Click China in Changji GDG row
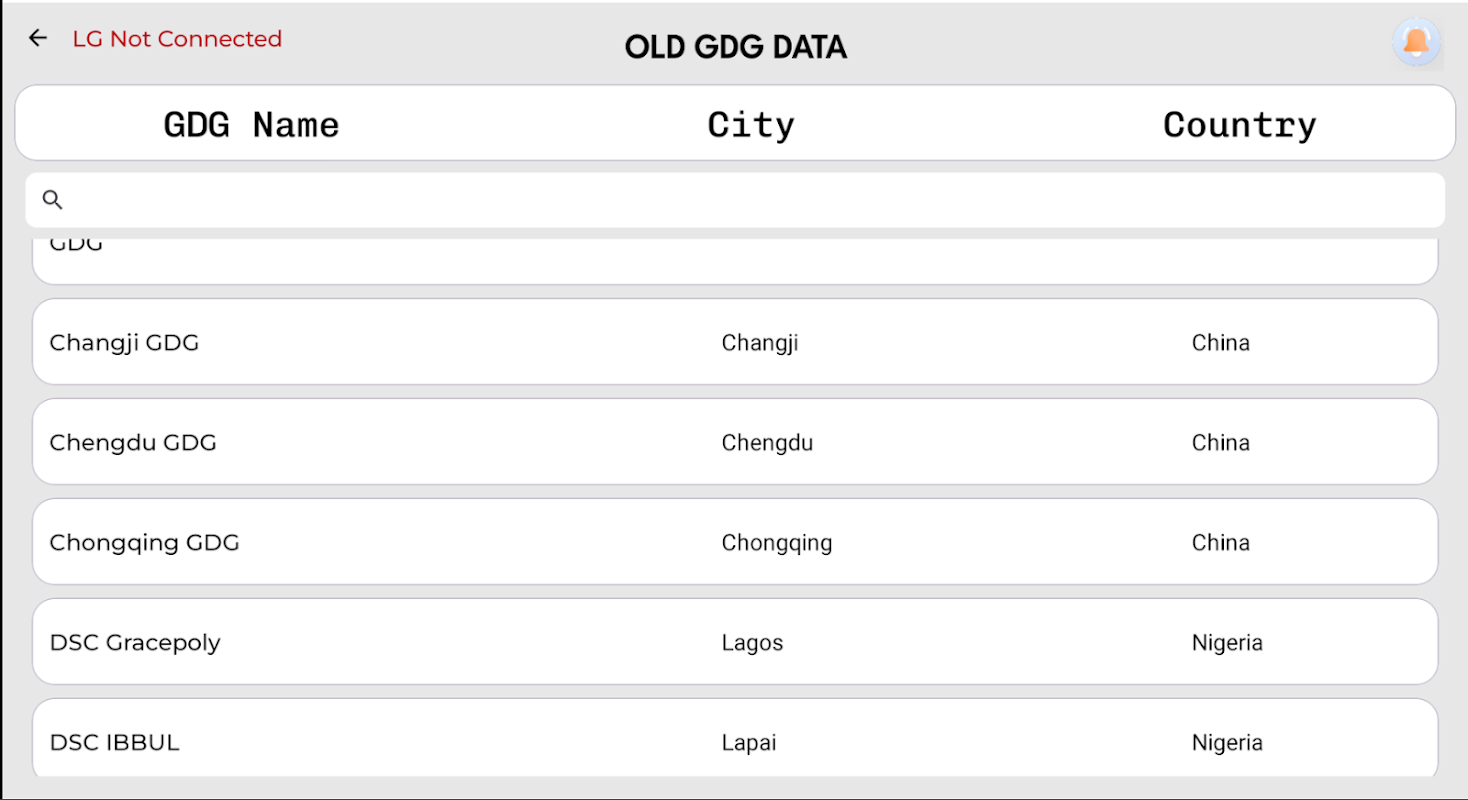The height and width of the screenshot is (800, 1468). click(1220, 343)
